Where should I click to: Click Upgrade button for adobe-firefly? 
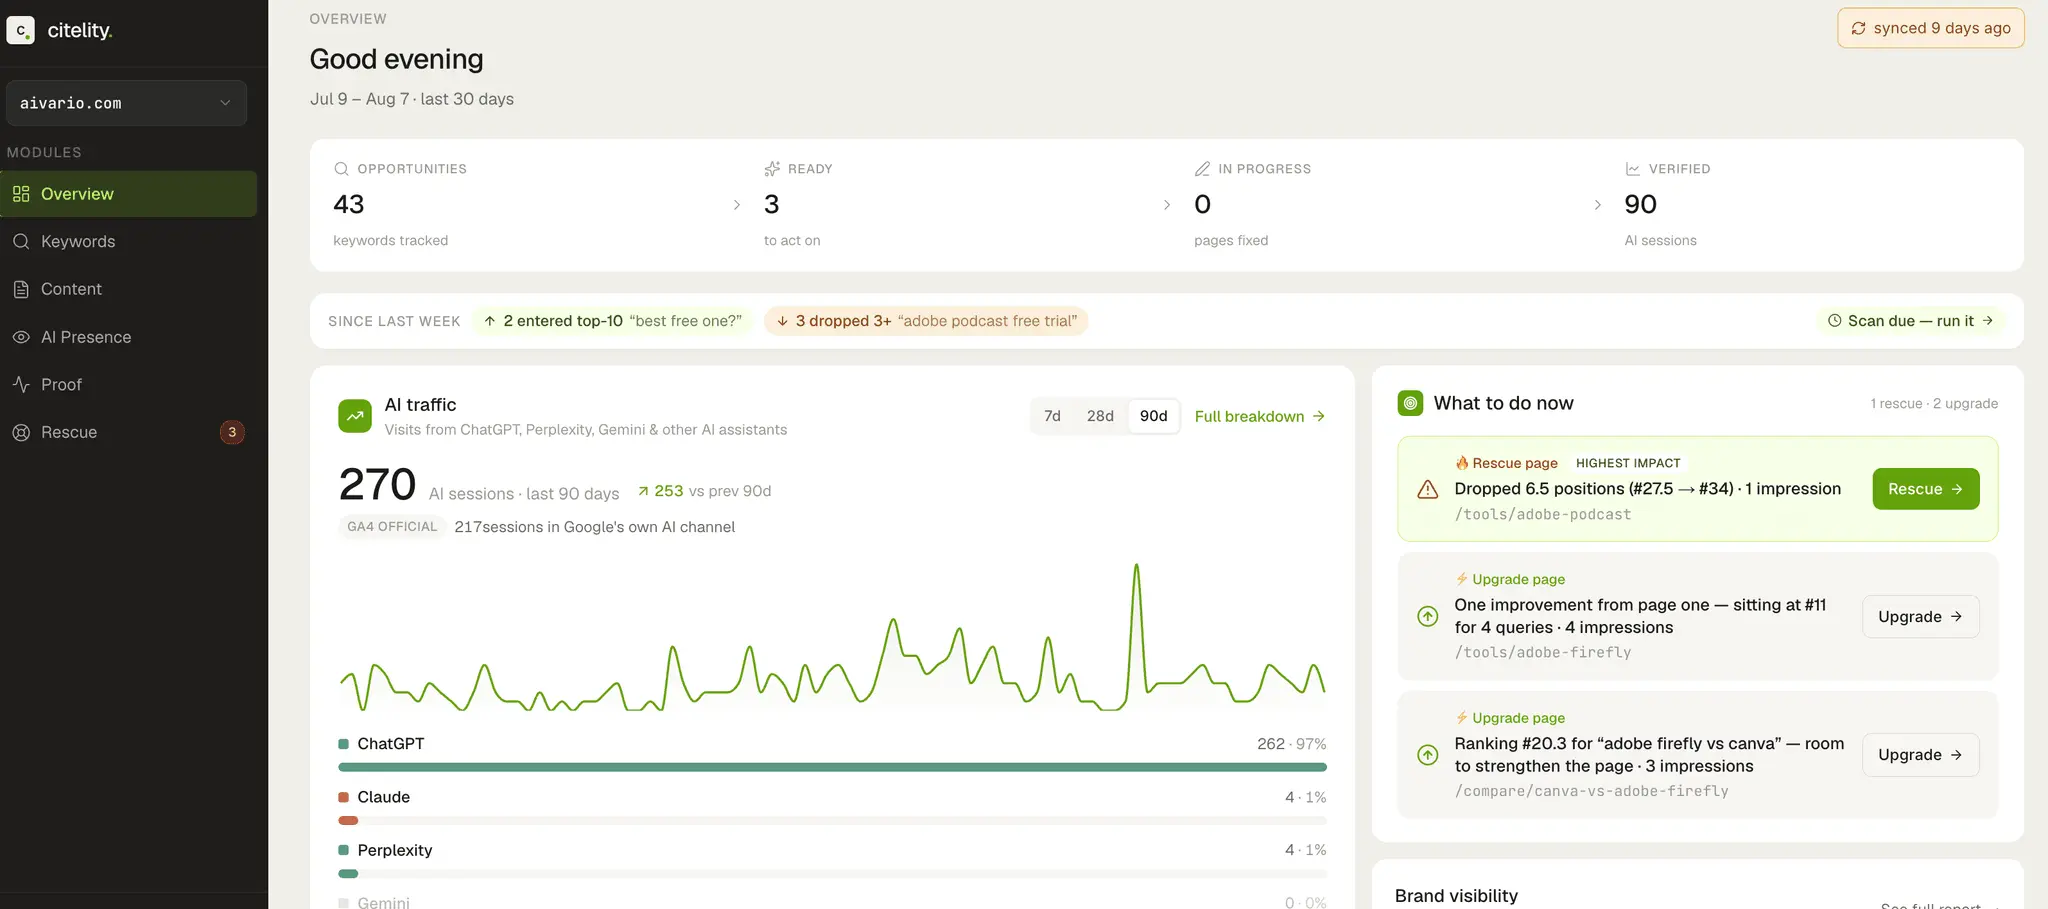click(x=1920, y=617)
